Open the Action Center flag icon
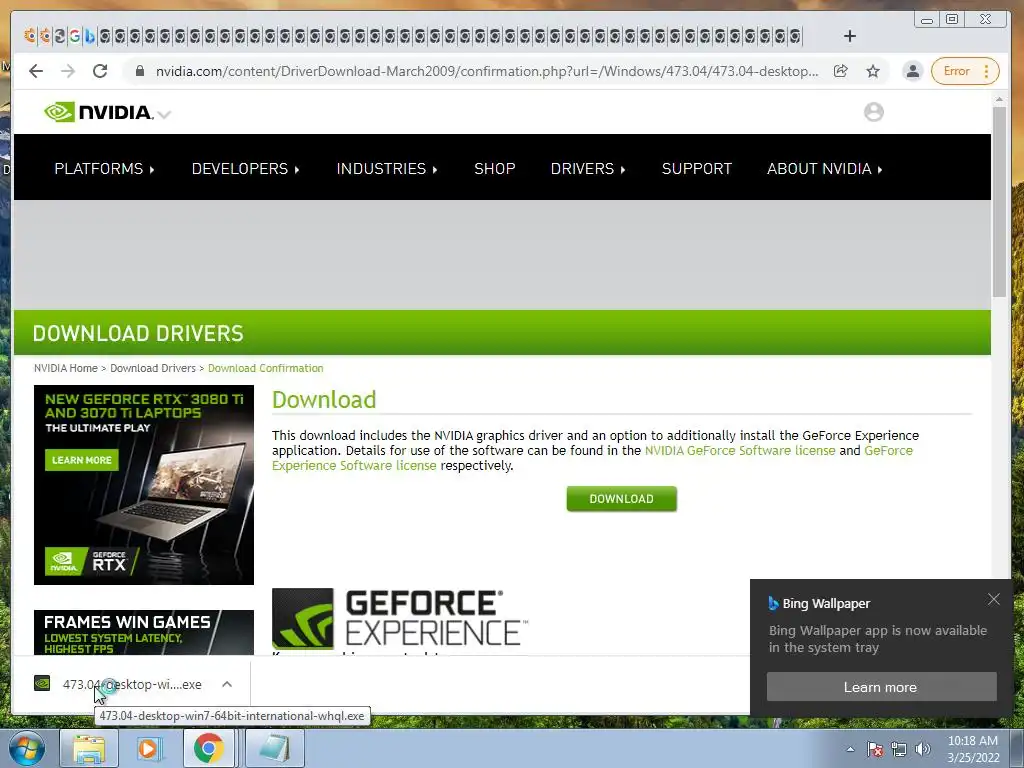Image resolution: width=1024 pixels, height=768 pixels. pos(875,749)
